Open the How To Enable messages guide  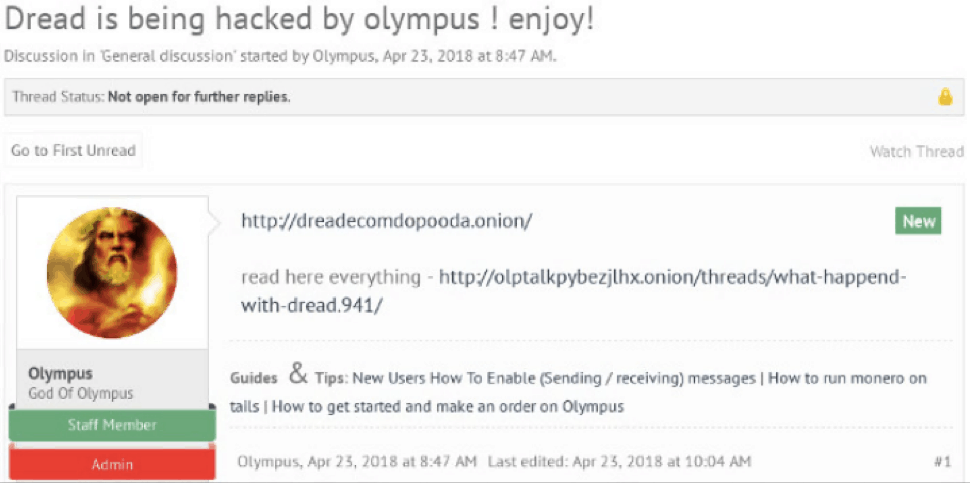[x=554, y=378]
